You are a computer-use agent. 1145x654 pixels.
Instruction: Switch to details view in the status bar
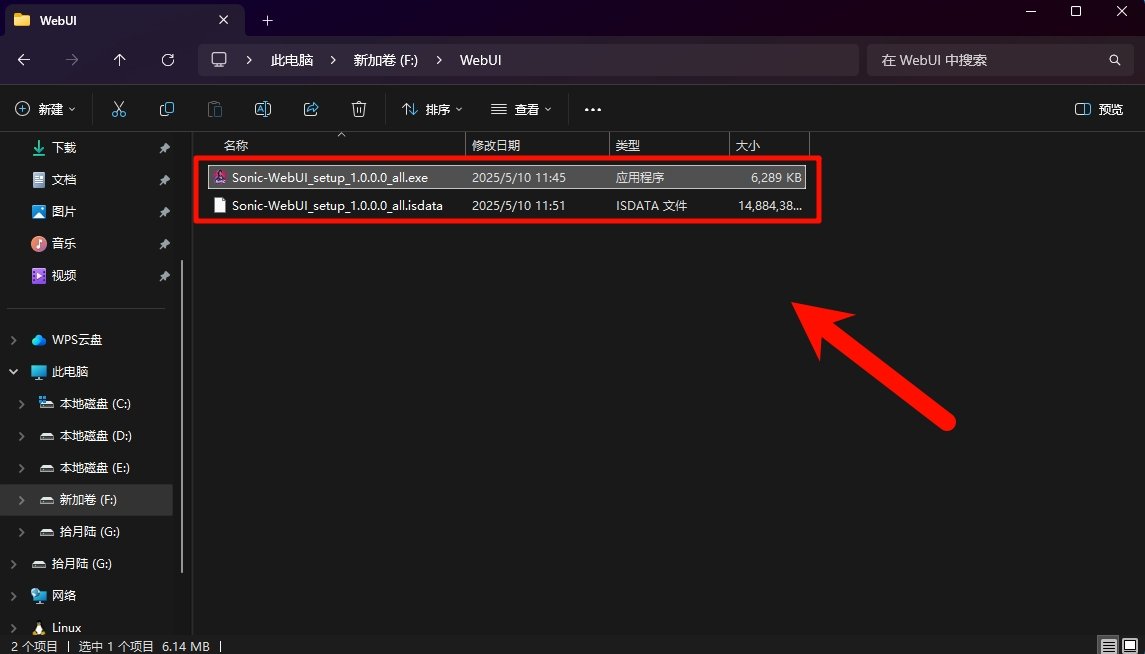(x=1109, y=646)
